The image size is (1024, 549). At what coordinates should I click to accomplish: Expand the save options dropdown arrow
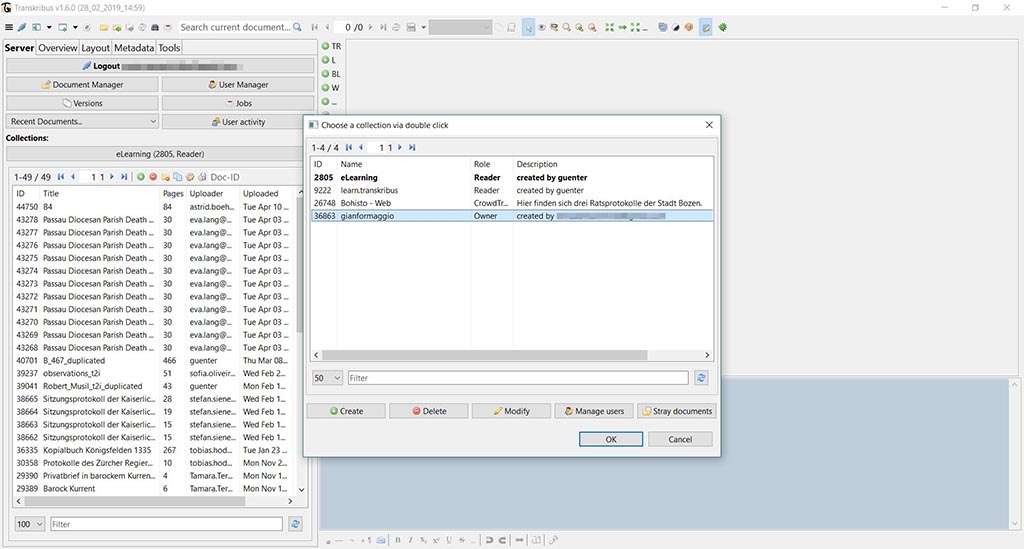click(x=423, y=27)
